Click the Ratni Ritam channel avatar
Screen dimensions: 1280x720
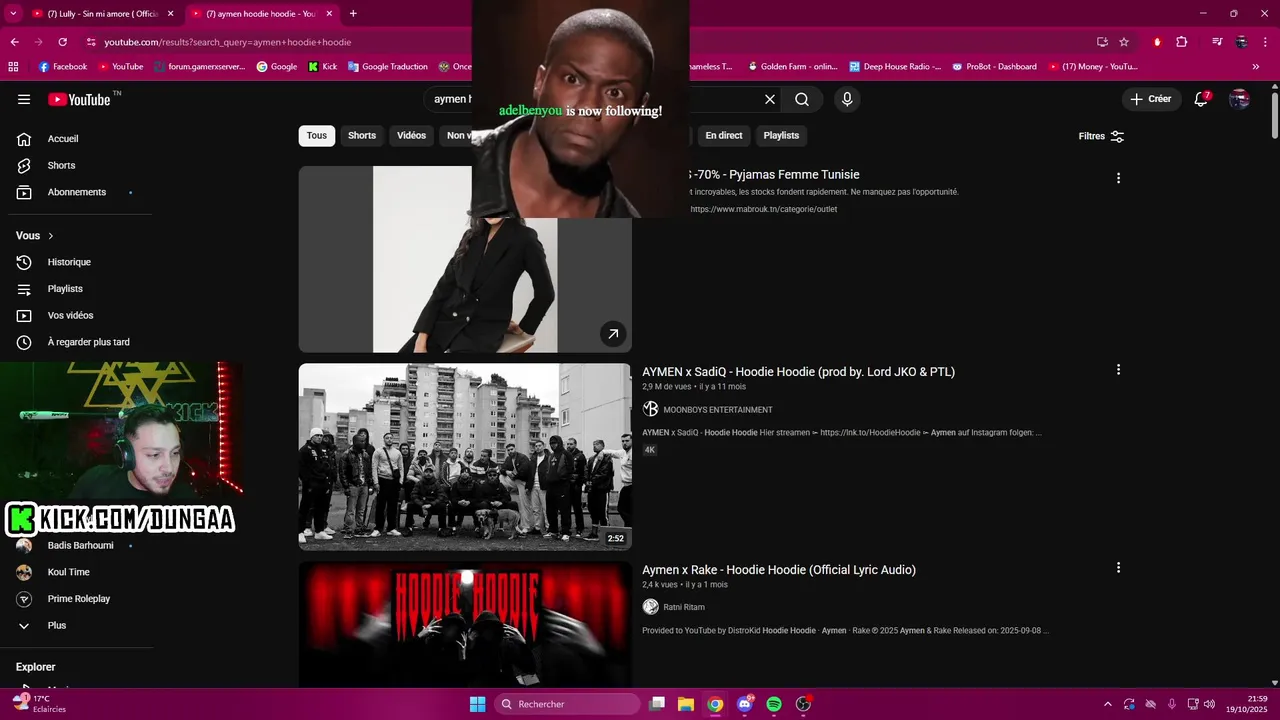point(650,607)
